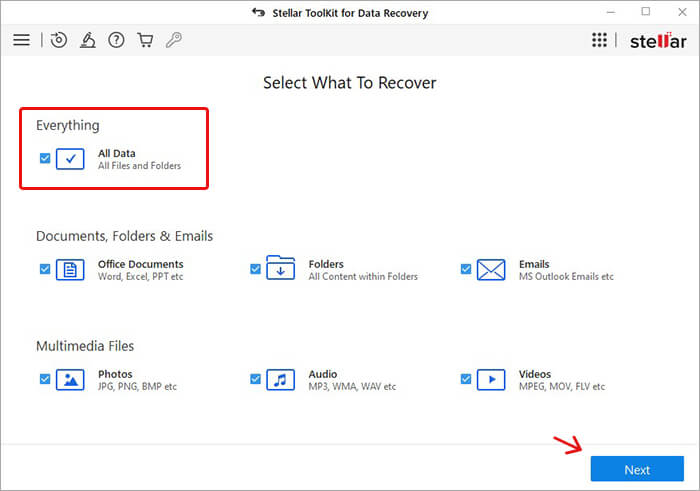700x491 pixels.
Task: Click the Office Documents page icon
Action: (70, 270)
